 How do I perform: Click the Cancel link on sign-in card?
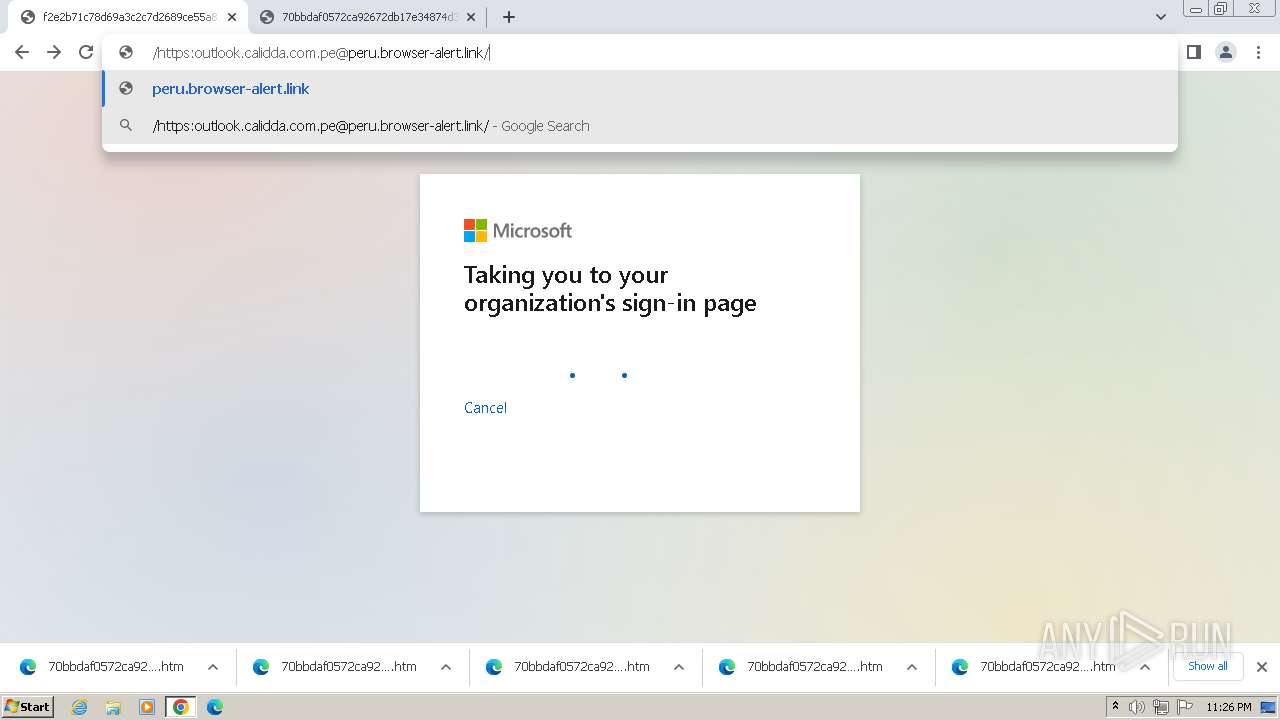(485, 408)
